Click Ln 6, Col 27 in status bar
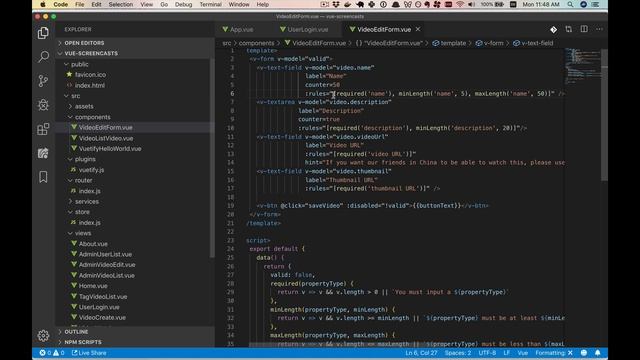Screen dimensions: 640x360 pos(421,353)
